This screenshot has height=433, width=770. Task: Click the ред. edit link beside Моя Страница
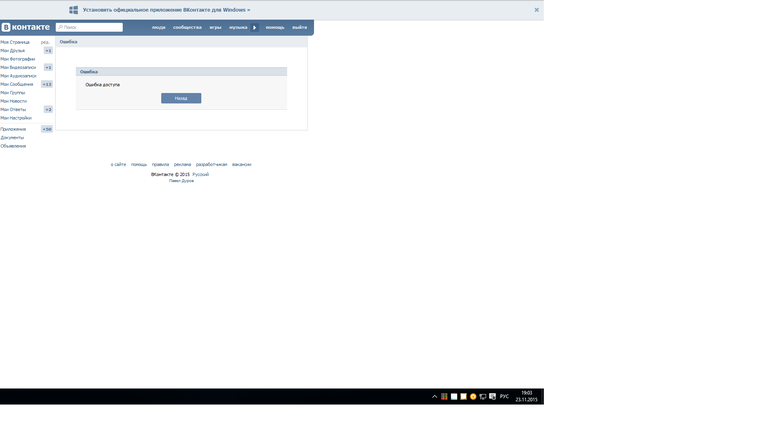point(45,42)
